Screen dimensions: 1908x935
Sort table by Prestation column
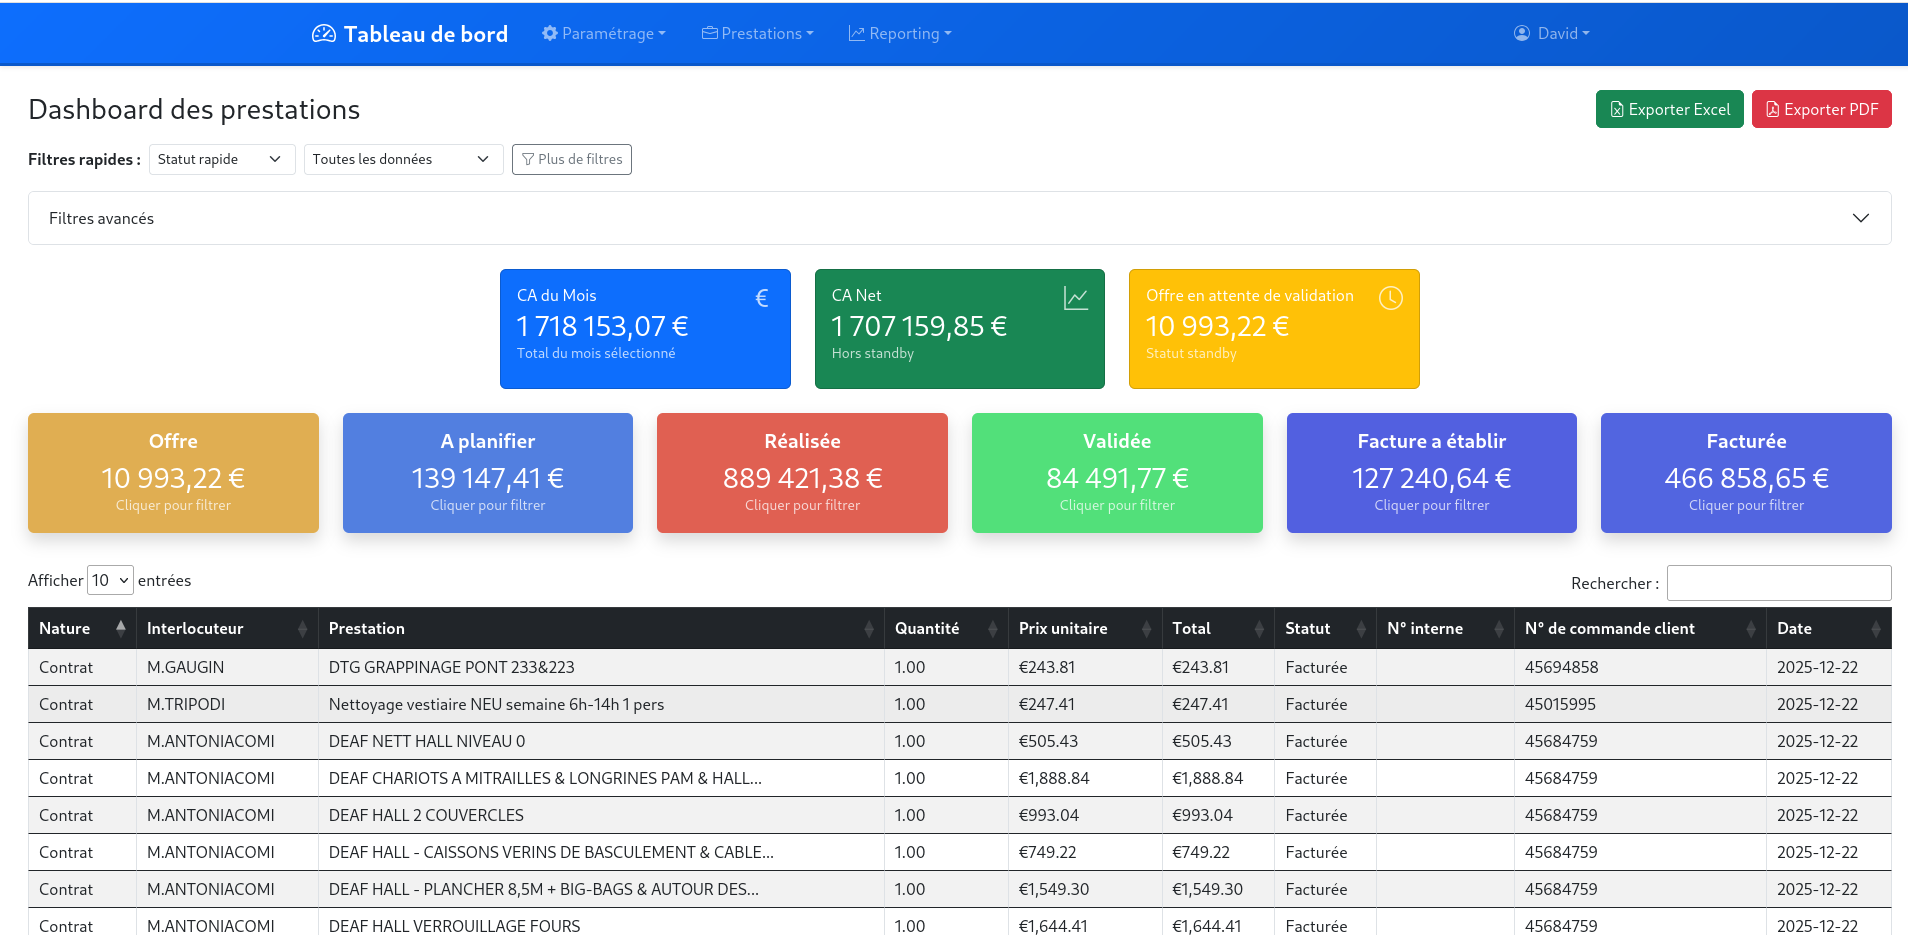click(601, 628)
